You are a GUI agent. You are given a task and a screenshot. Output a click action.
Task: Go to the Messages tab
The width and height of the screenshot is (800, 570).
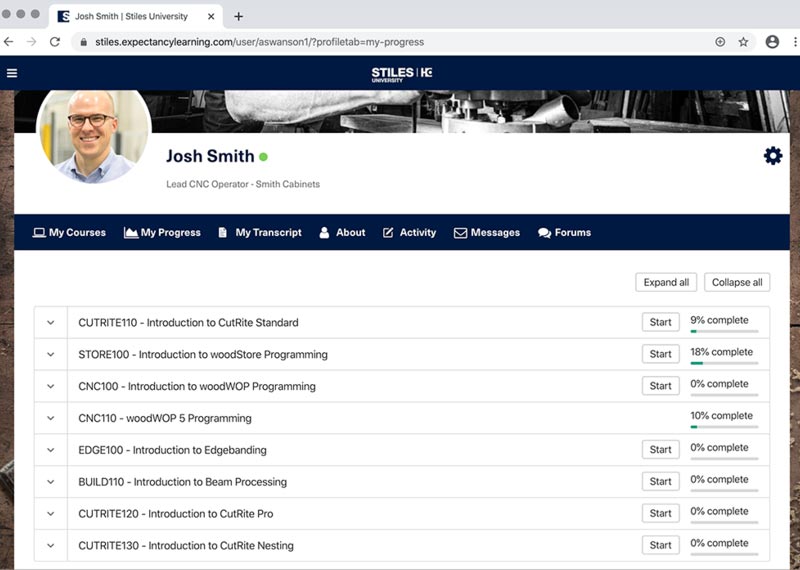[486, 233]
